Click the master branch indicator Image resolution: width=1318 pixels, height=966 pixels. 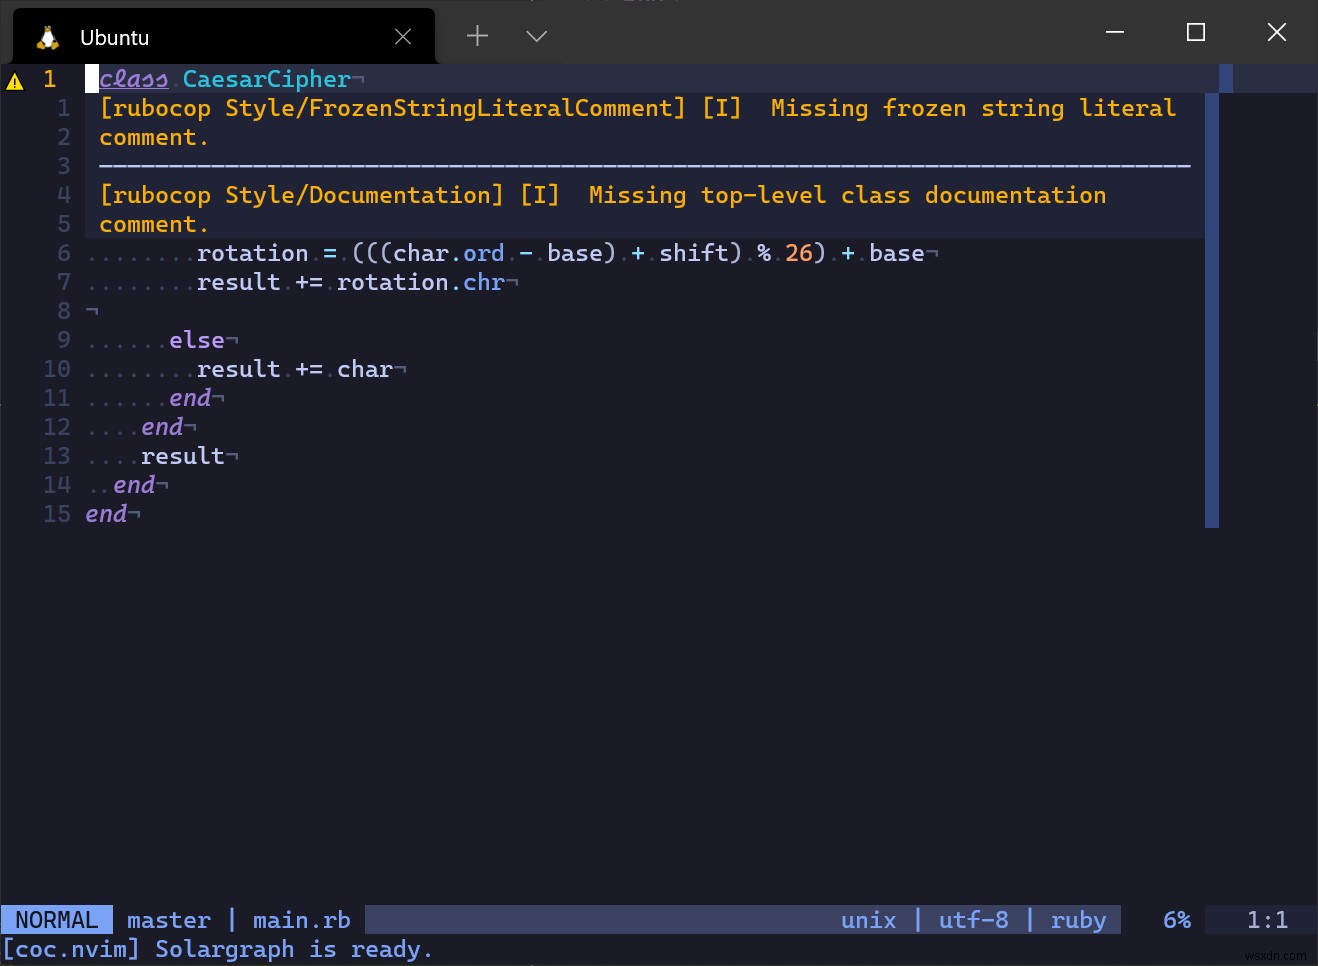pos(168,919)
